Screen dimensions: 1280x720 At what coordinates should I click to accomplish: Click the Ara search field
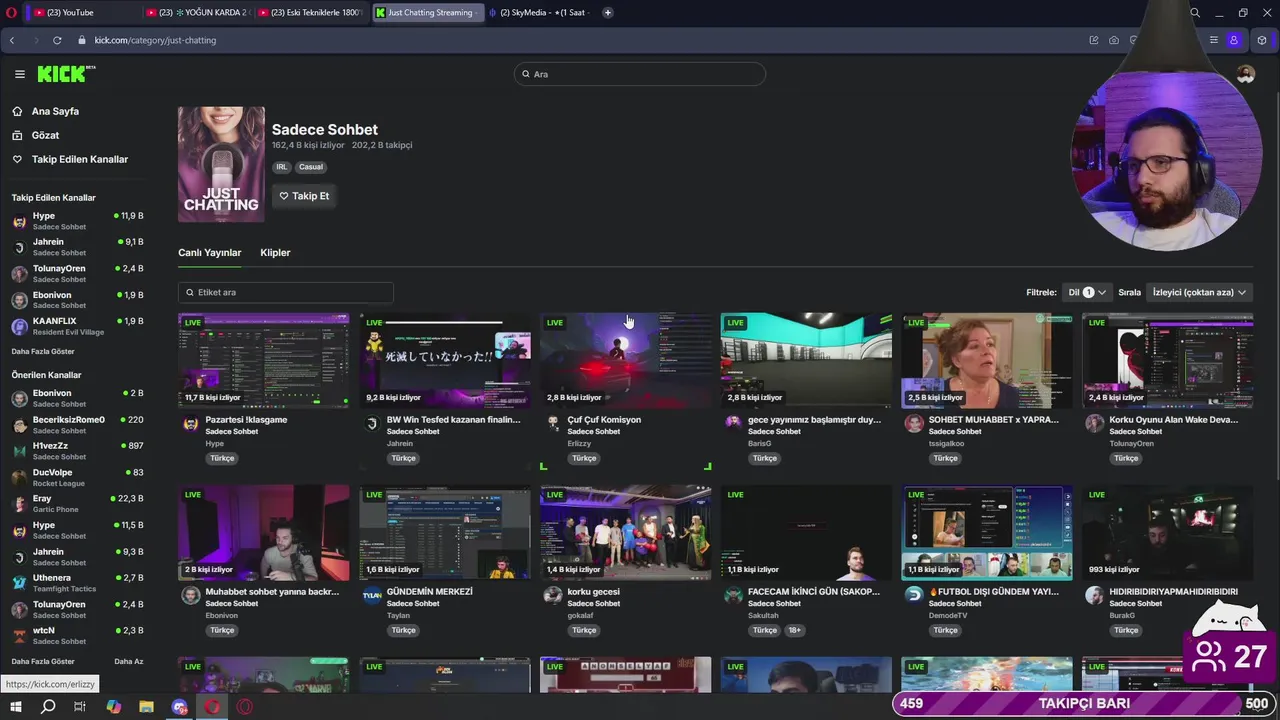click(x=640, y=74)
